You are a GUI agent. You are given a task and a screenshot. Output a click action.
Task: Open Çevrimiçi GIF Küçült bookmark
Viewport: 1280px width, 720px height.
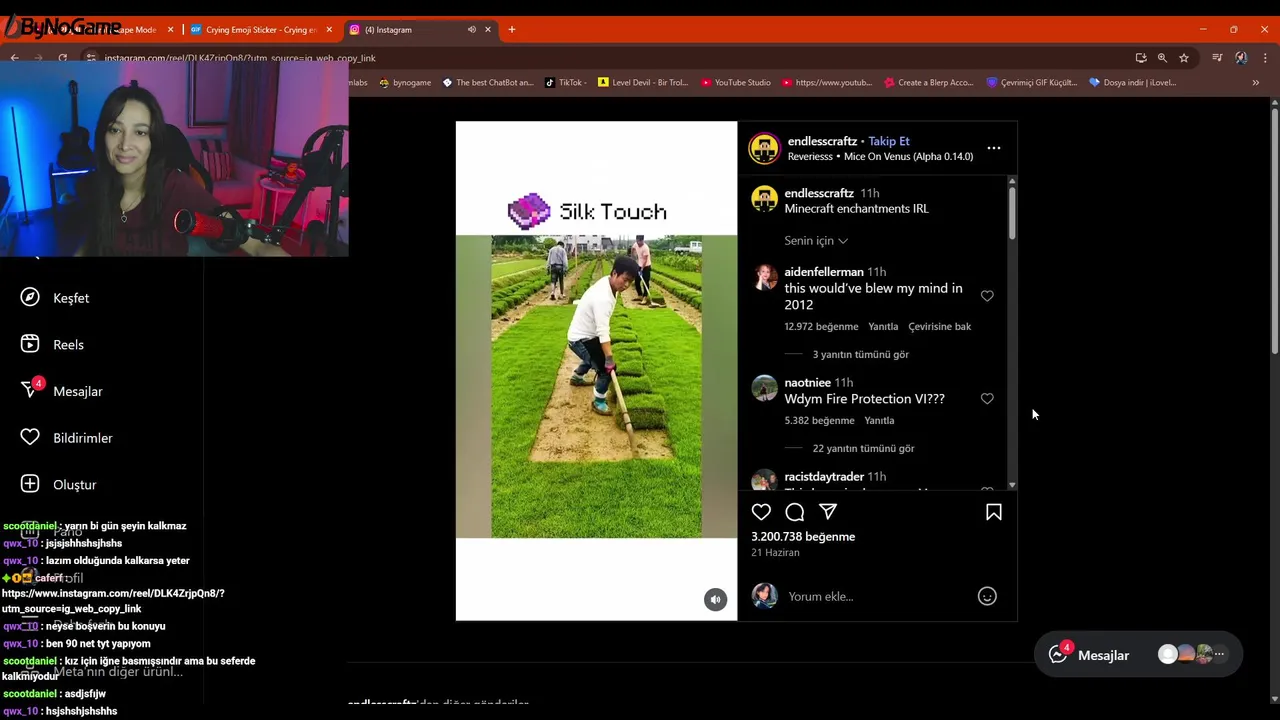pyautogui.click(x=1032, y=82)
